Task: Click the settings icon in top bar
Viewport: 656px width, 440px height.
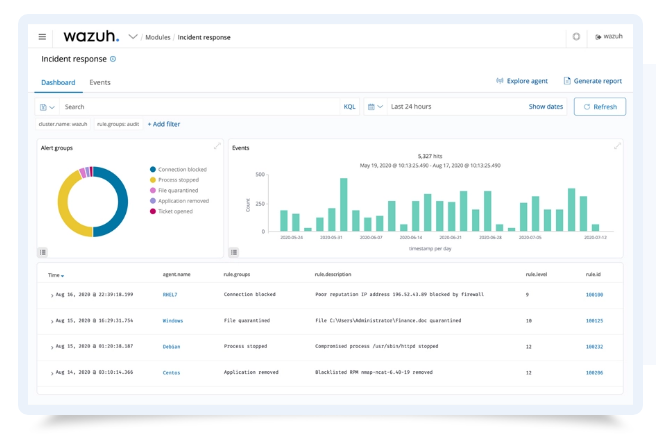Action: coord(577,37)
